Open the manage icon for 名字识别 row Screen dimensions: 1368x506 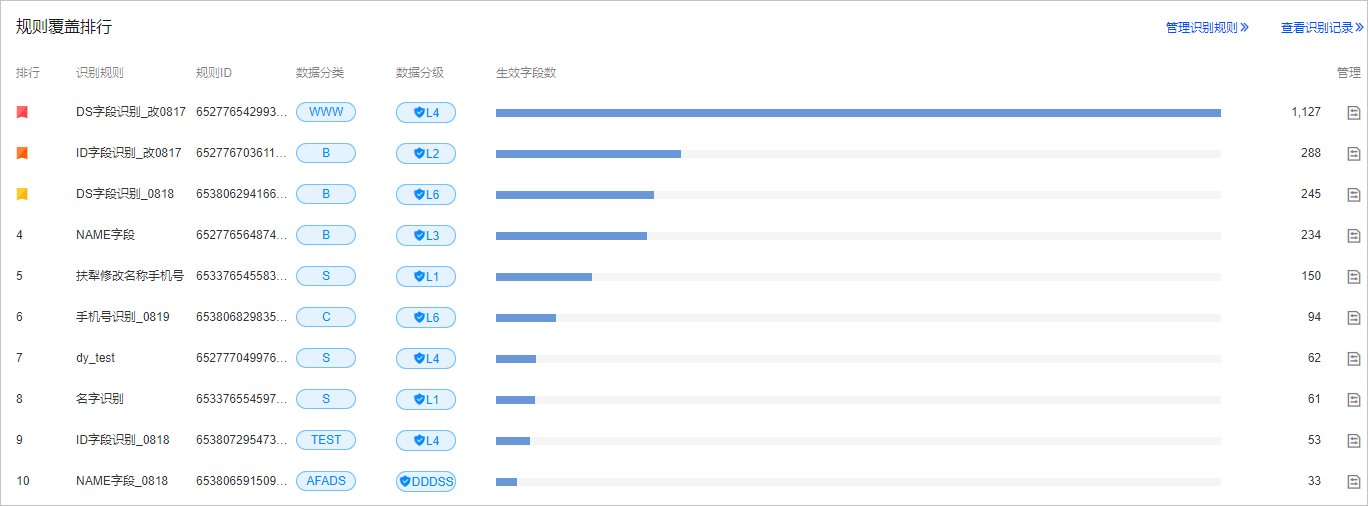pyautogui.click(x=1354, y=399)
